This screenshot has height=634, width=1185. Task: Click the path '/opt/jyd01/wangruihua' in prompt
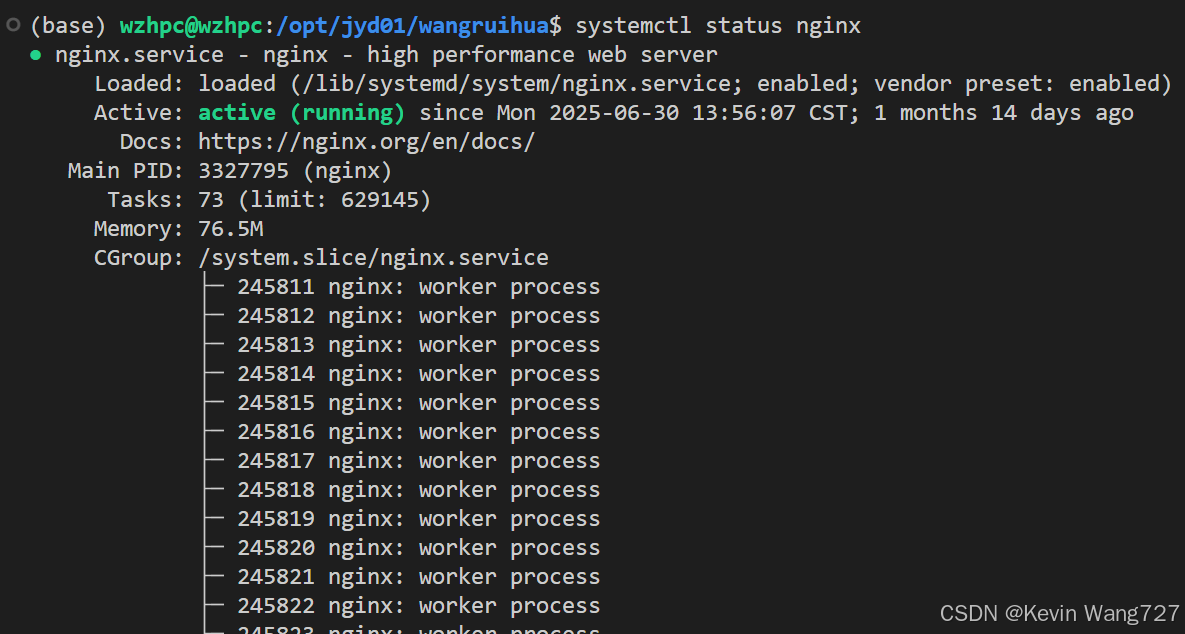coord(413,26)
